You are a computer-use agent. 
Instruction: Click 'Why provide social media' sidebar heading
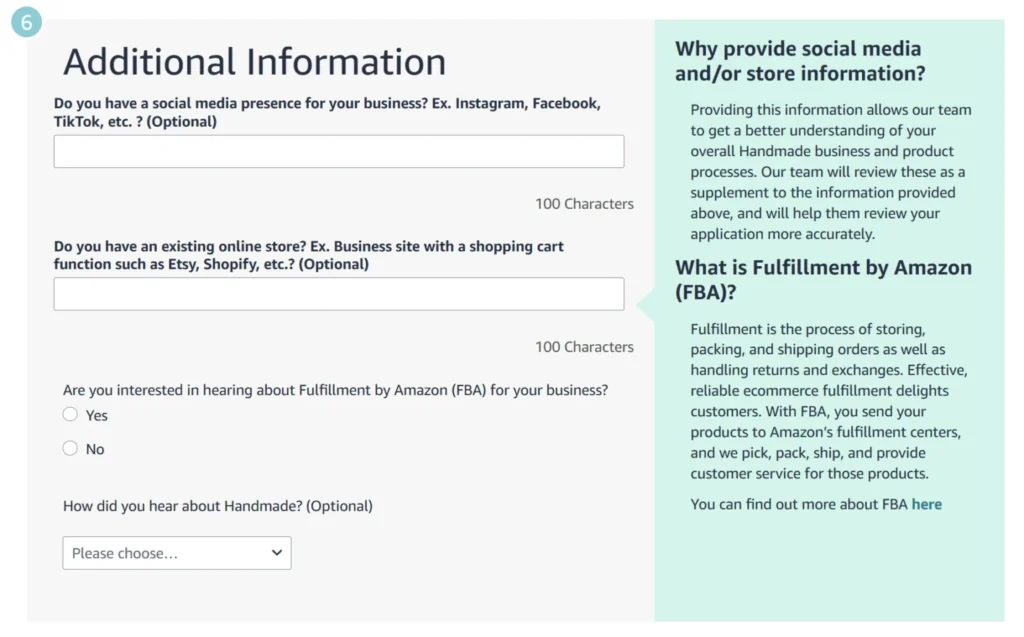click(799, 61)
